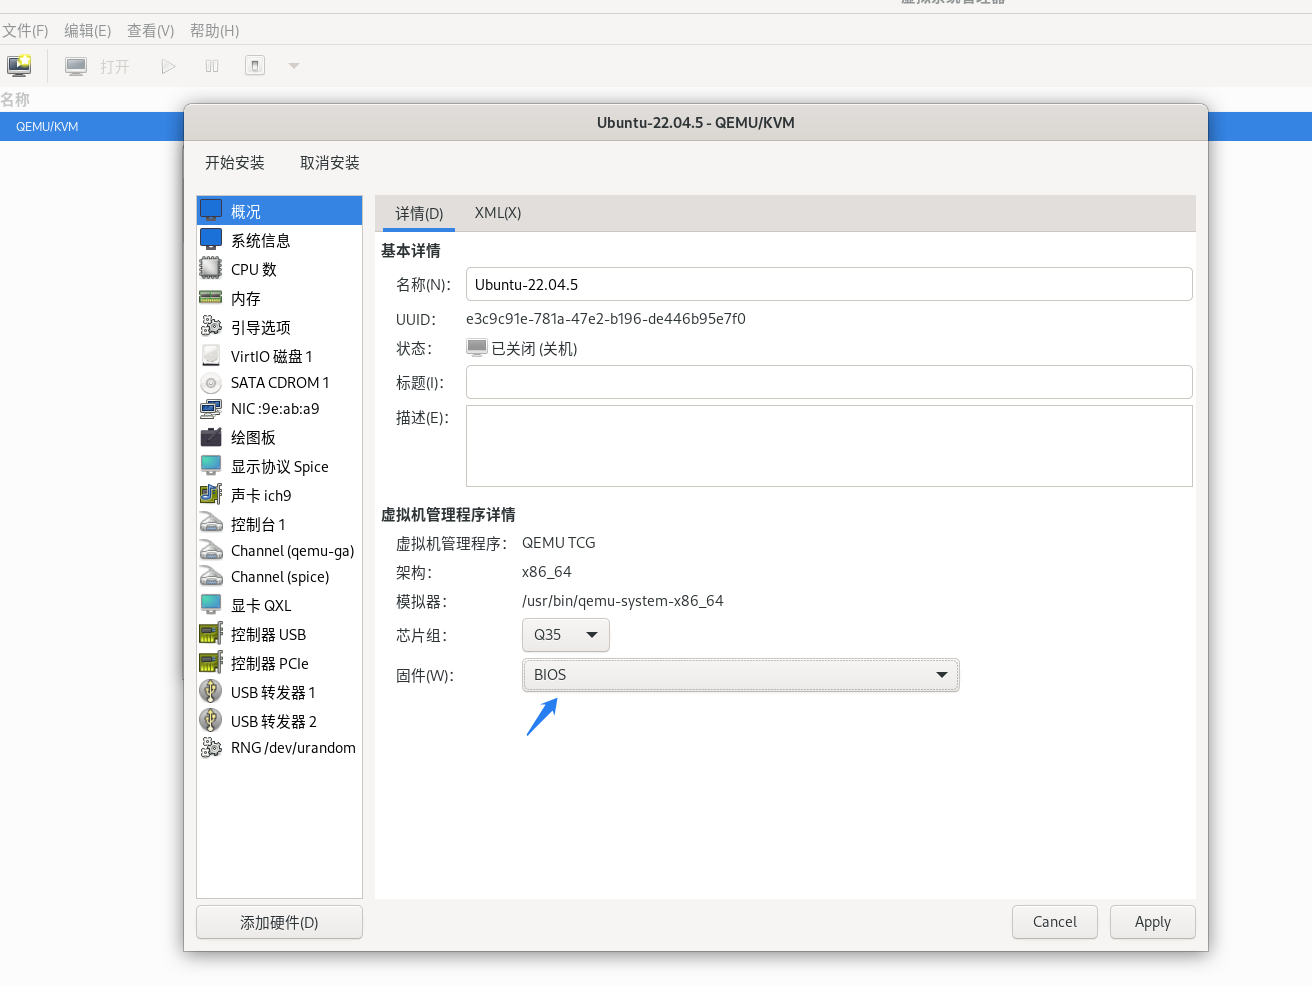Select the CPU 数 hardware icon
Screen dimensions: 1312x986
pyautogui.click(x=211, y=269)
